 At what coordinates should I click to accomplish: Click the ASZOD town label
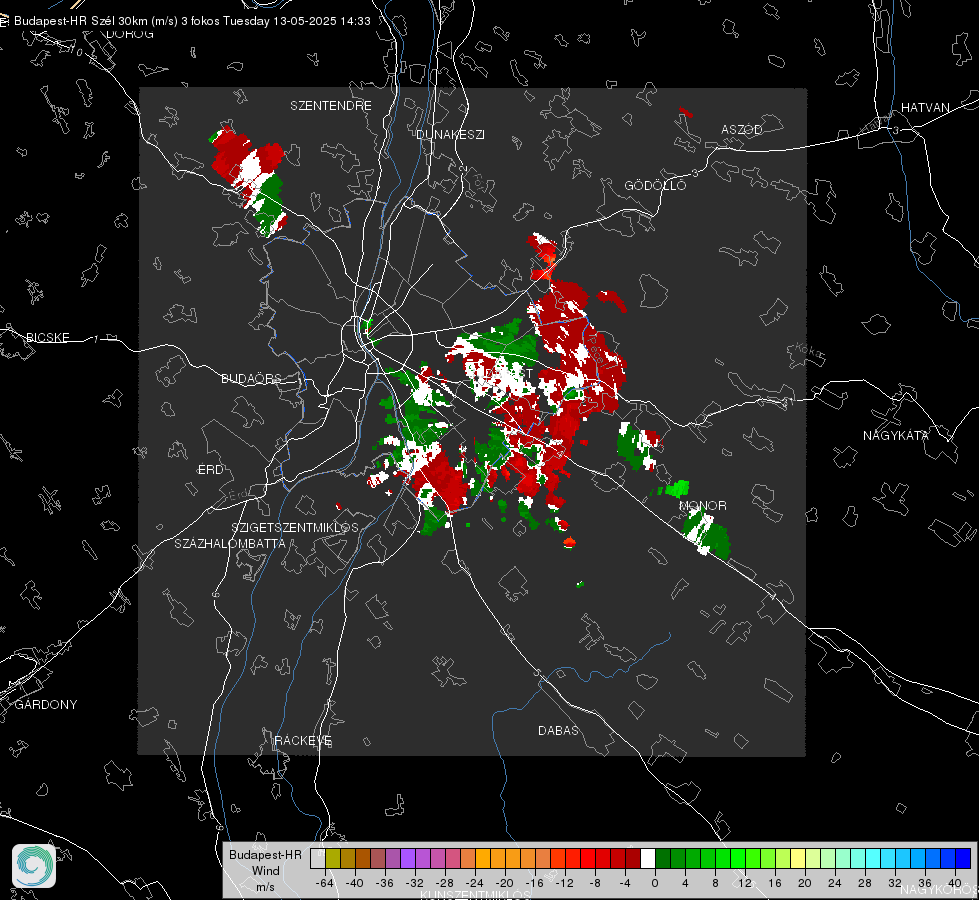point(742,129)
